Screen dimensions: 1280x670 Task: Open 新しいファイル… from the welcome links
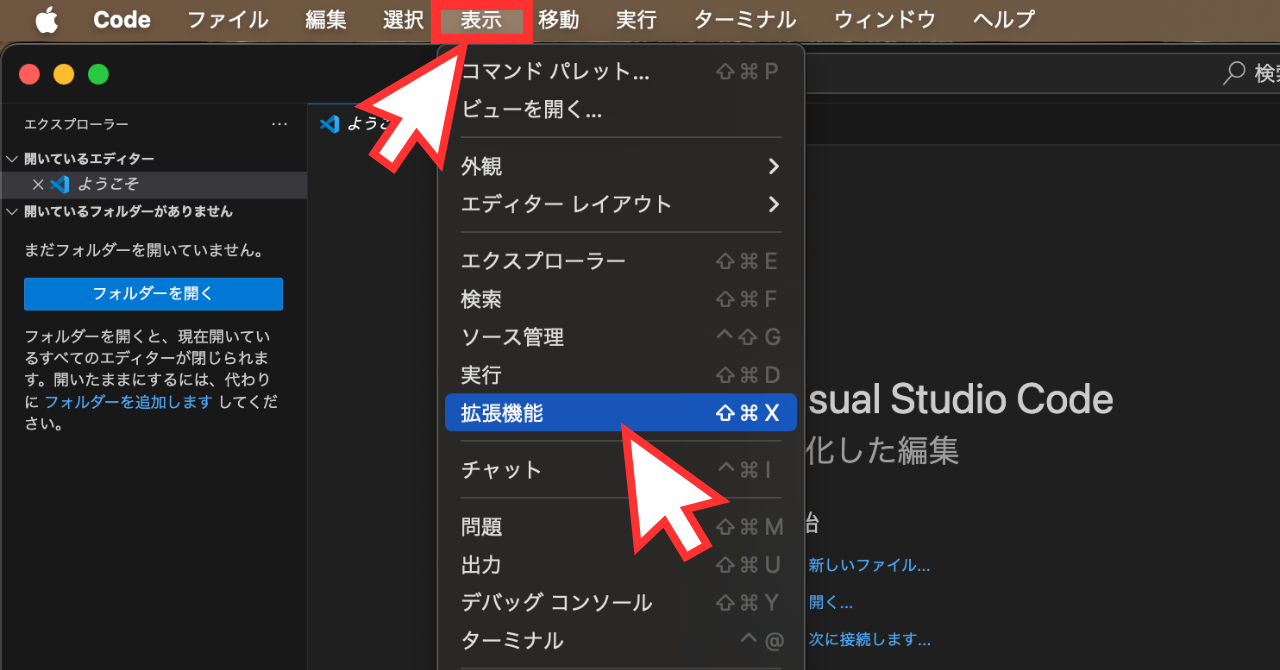click(869, 564)
